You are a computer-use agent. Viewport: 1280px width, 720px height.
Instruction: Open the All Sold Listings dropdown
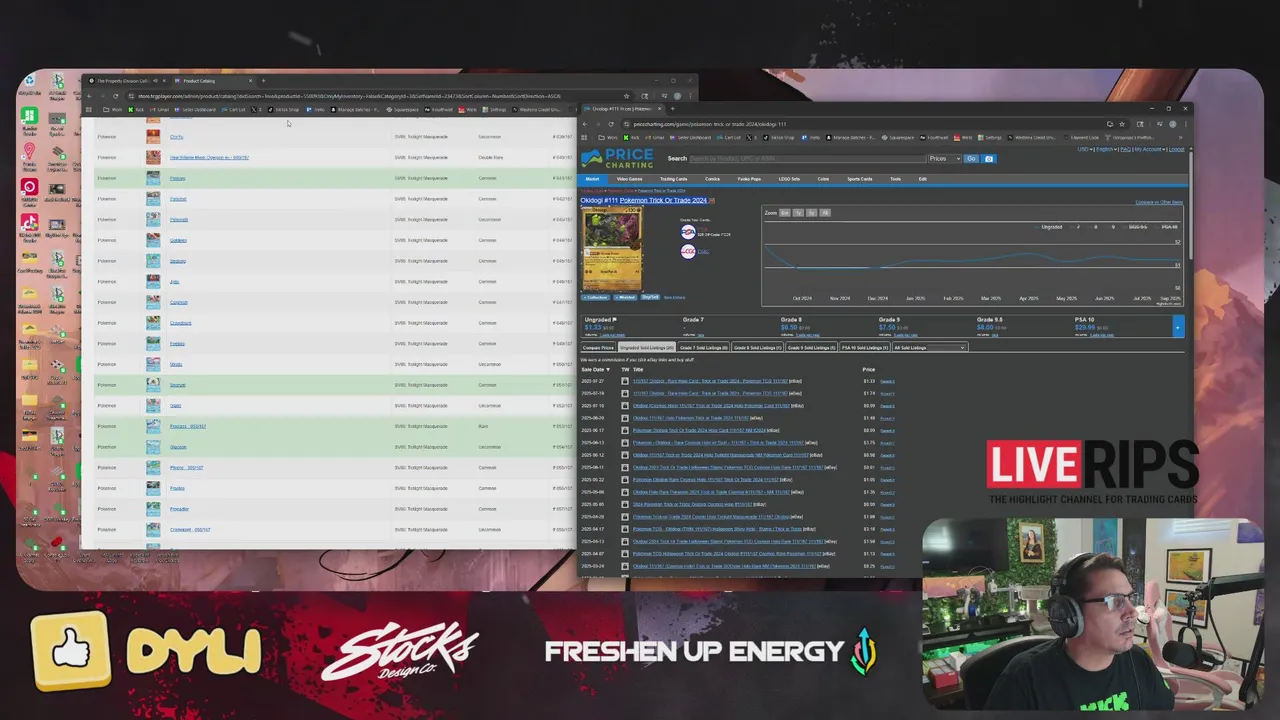tap(929, 347)
